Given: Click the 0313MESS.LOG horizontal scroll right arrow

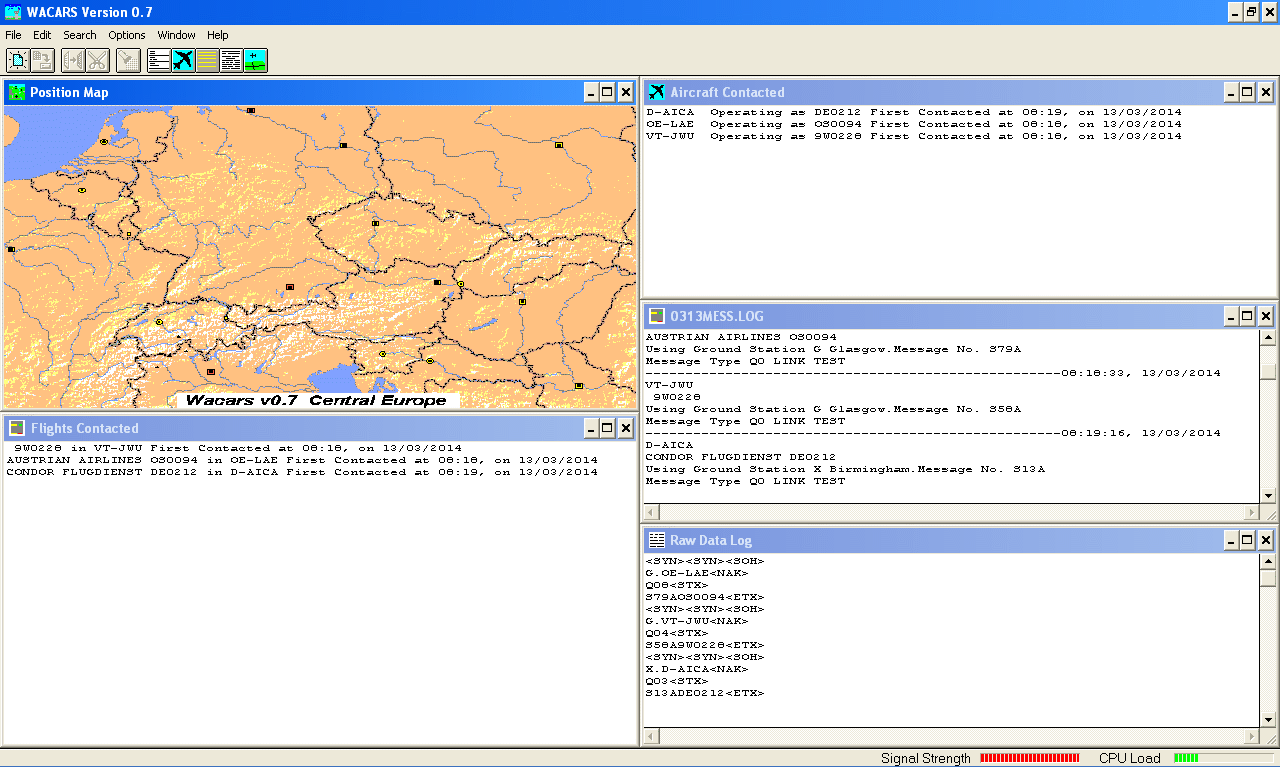Looking at the screenshot, I should (x=1251, y=512).
